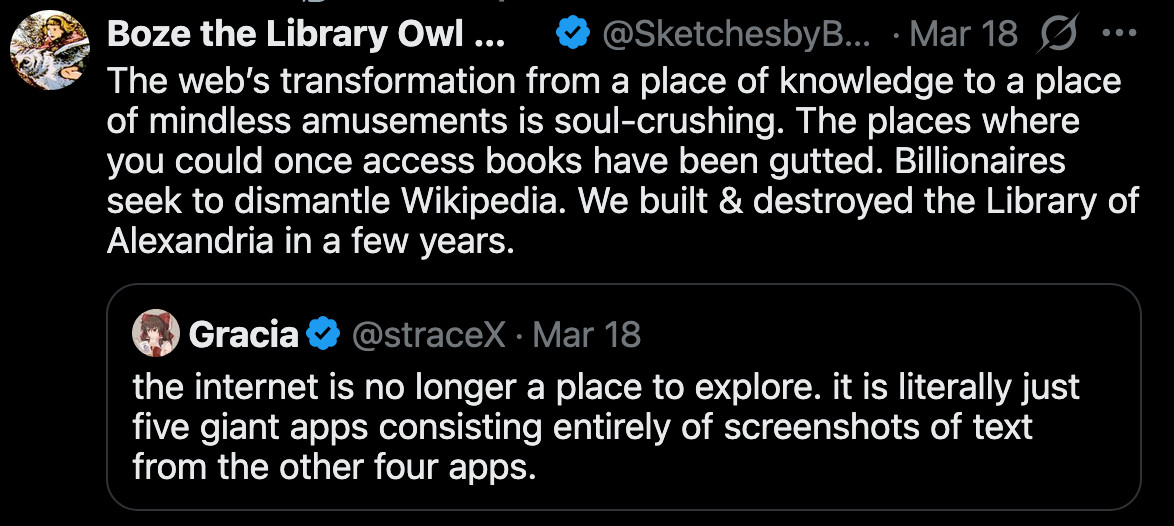Open the main post's Mar 18 timestamp
Viewport: 1174px width, 526px height.
coord(964,34)
